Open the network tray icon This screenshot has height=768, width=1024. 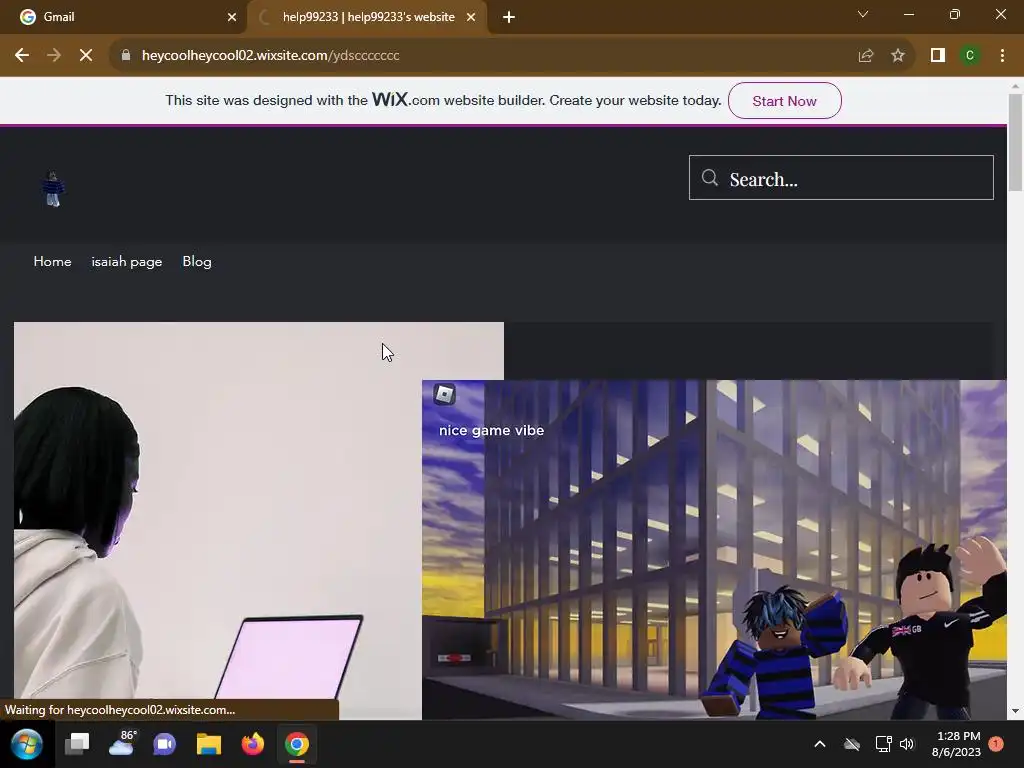(x=883, y=744)
